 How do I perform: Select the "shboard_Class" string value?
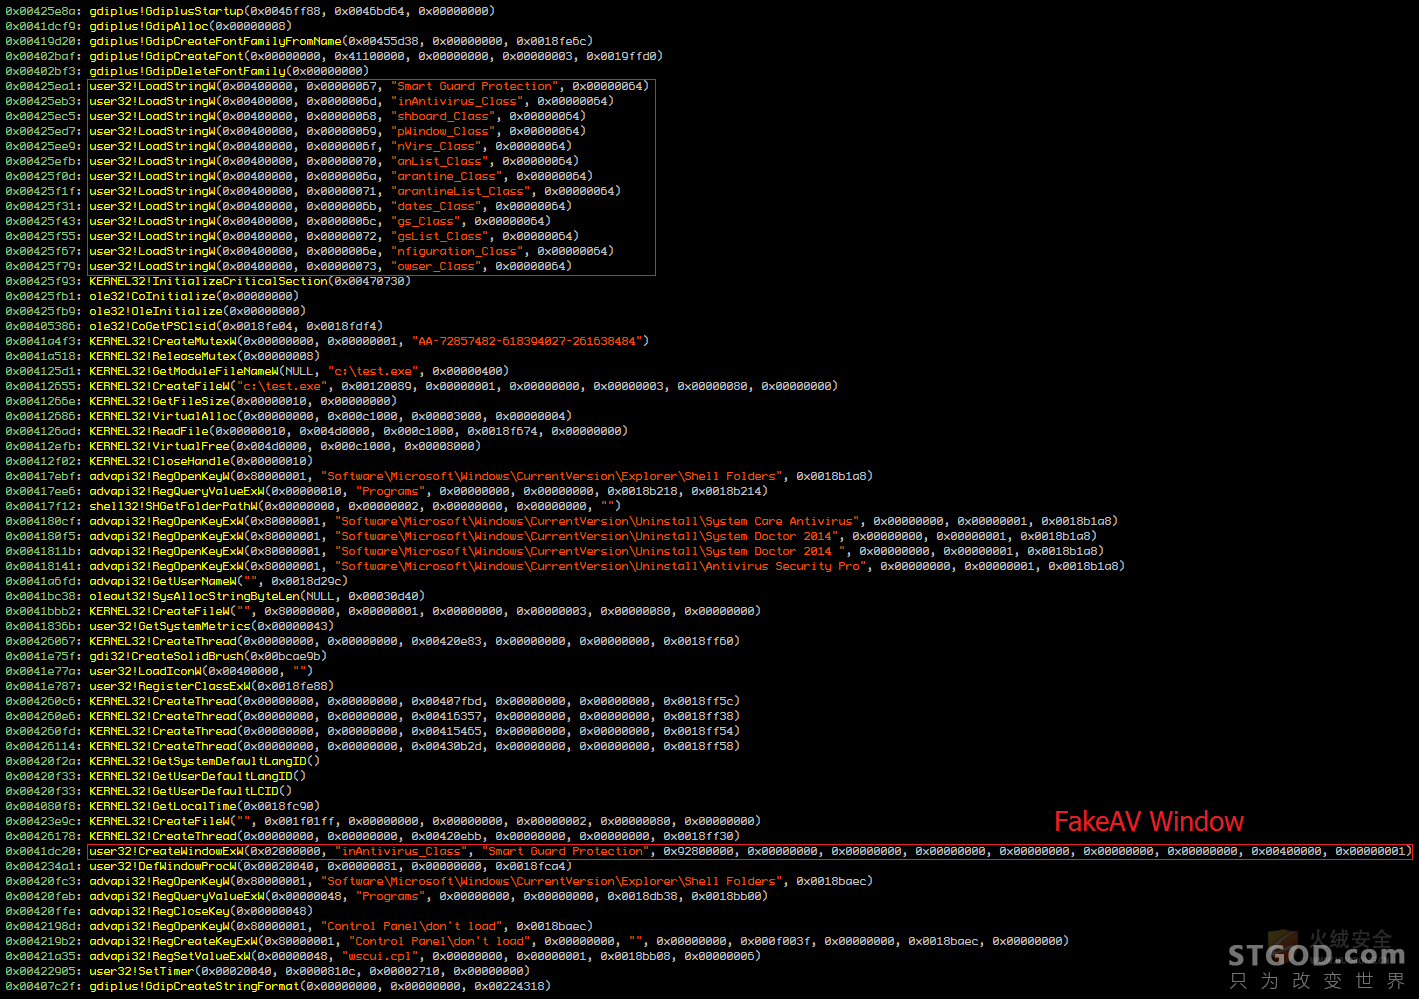click(x=445, y=116)
